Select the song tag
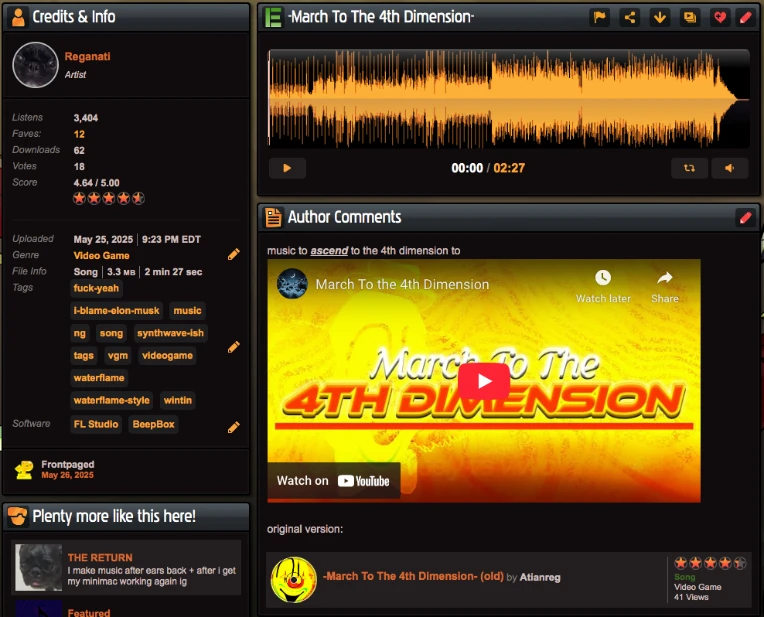Viewport: 764px width, 617px height. point(112,333)
